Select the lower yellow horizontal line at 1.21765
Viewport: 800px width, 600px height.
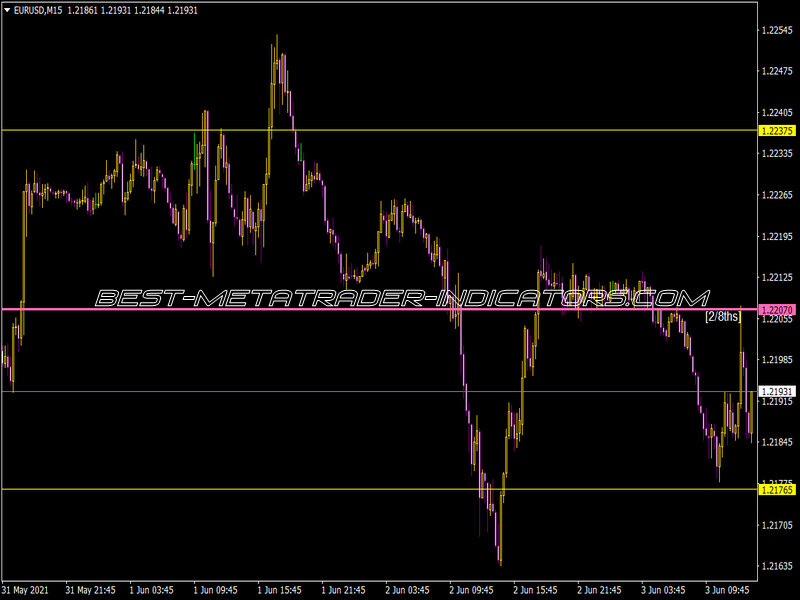(379, 489)
